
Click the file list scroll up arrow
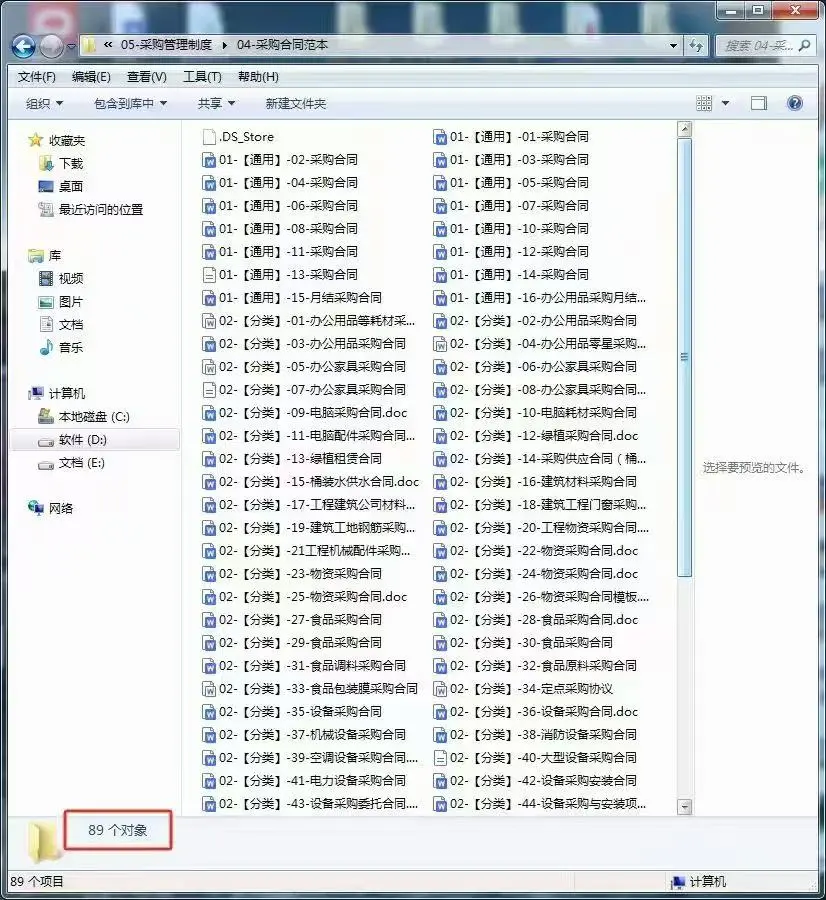coord(684,129)
